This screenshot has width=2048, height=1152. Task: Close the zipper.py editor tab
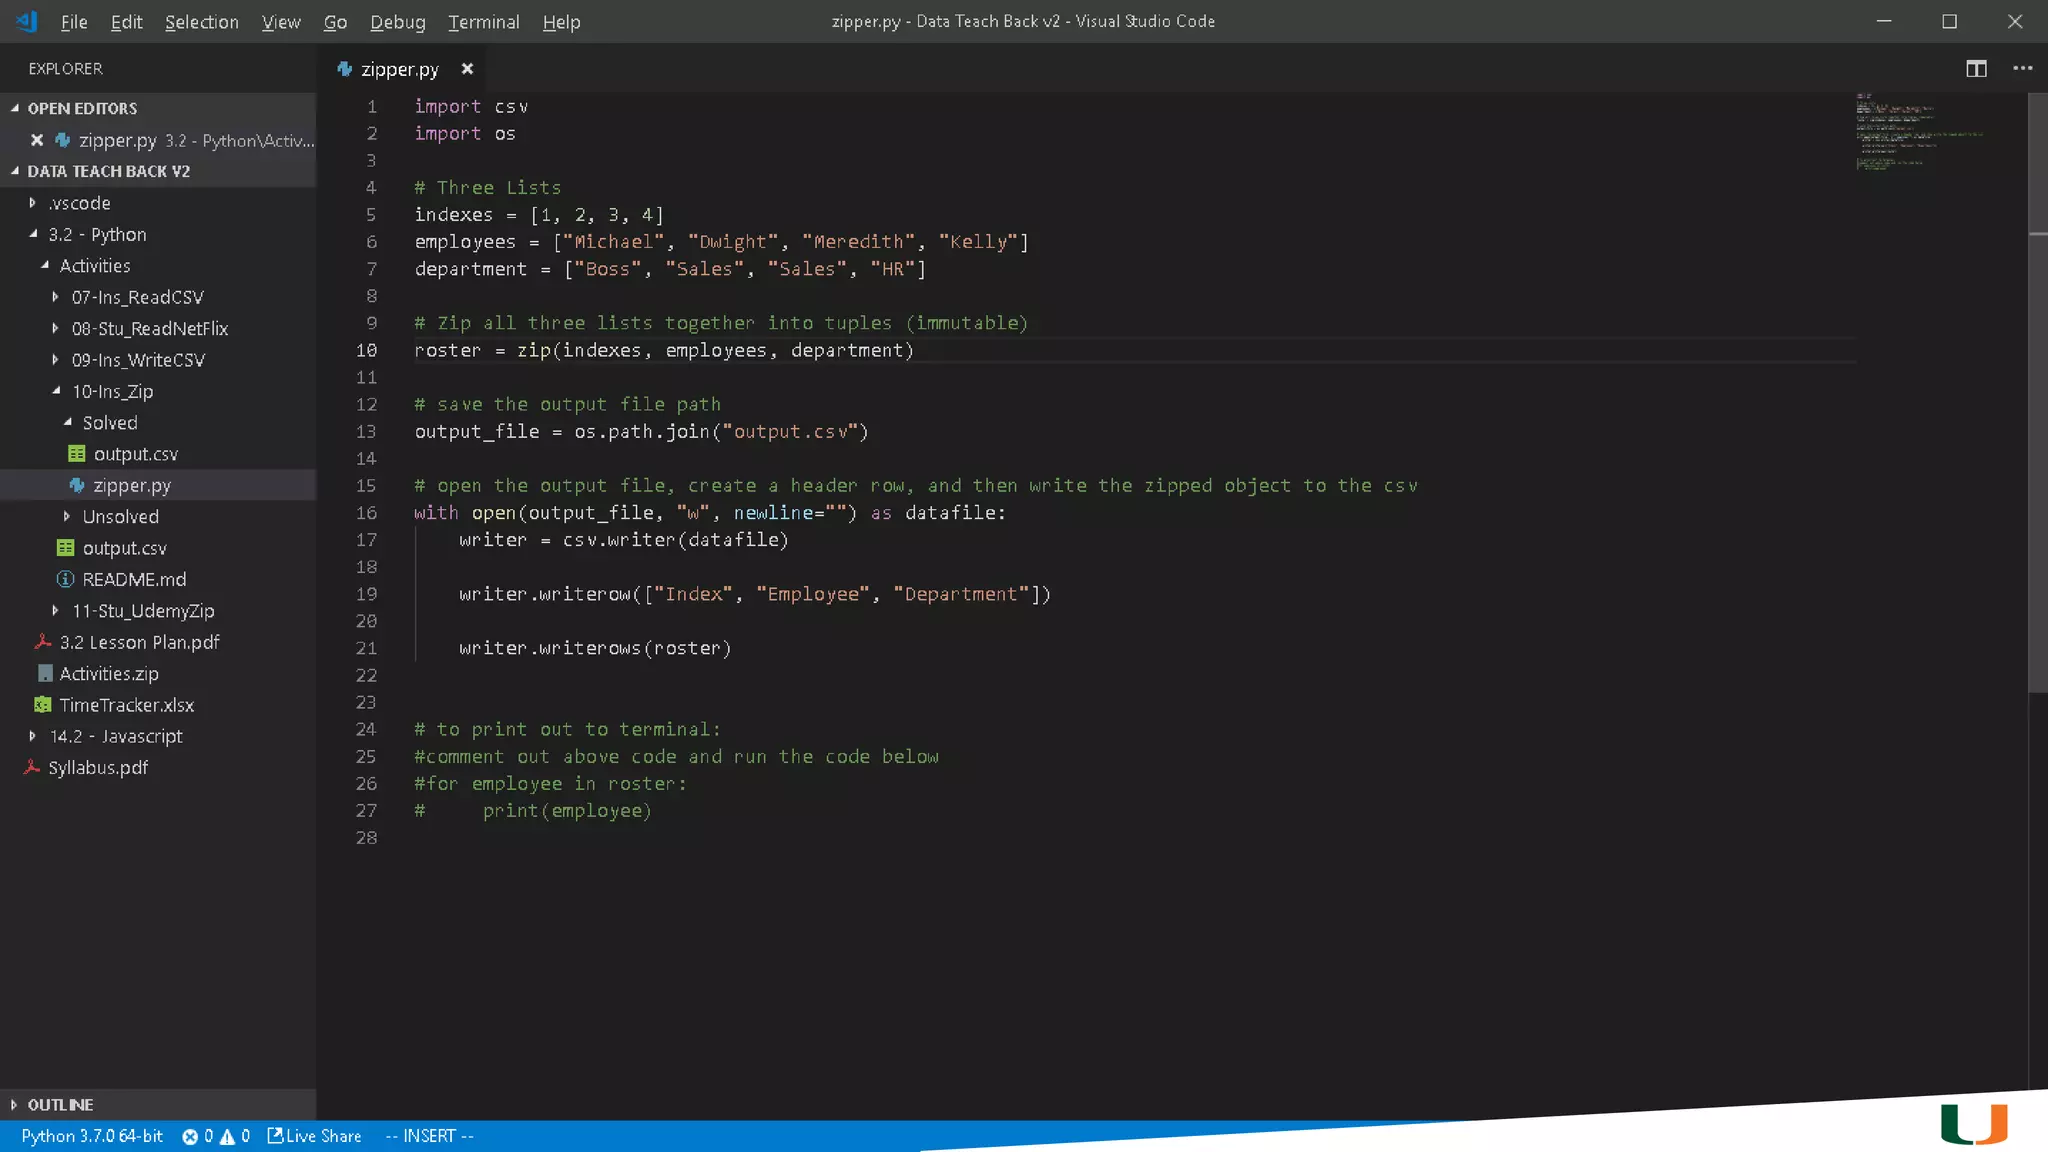pos(467,68)
